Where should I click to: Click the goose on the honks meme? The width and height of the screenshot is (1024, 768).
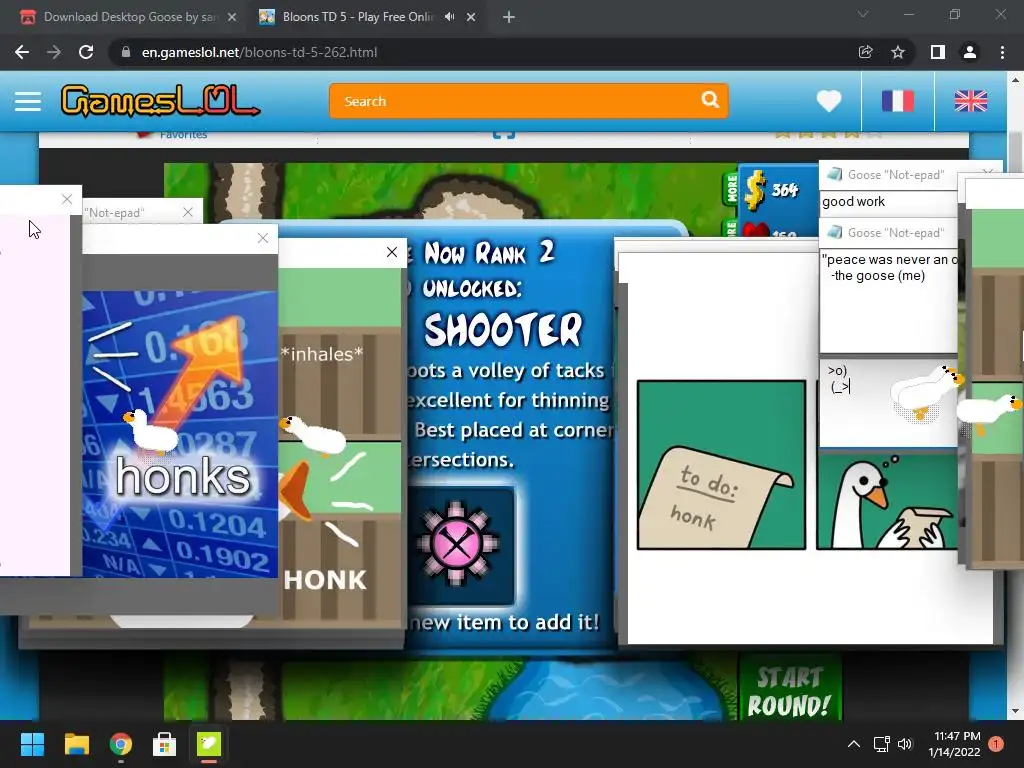[x=150, y=432]
